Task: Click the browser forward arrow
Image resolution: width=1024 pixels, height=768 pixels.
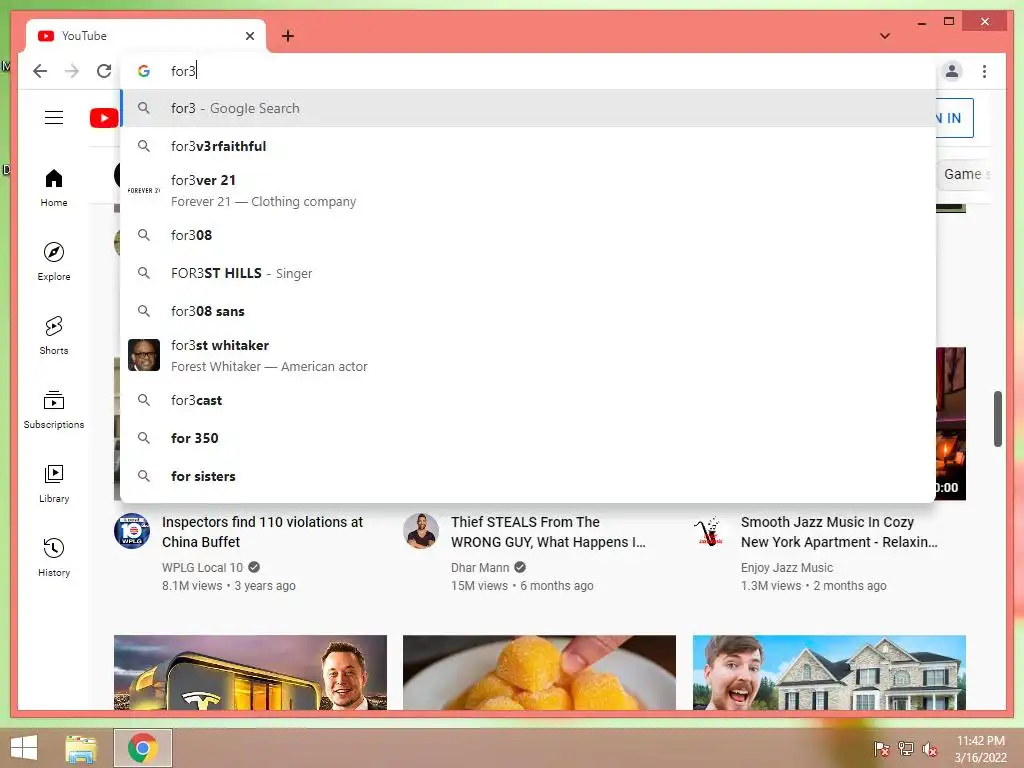Action: click(x=72, y=71)
